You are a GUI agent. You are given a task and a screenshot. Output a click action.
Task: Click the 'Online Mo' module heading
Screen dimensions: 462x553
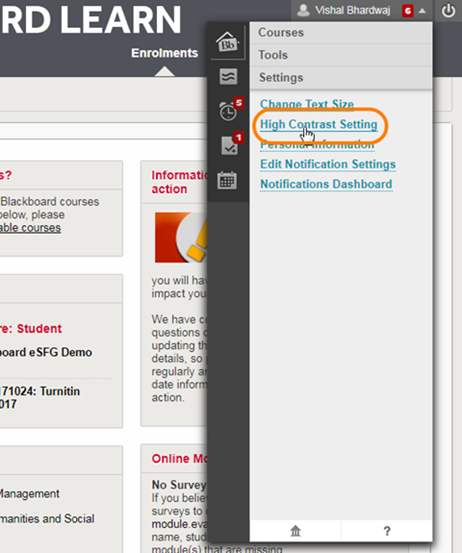click(180, 458)
